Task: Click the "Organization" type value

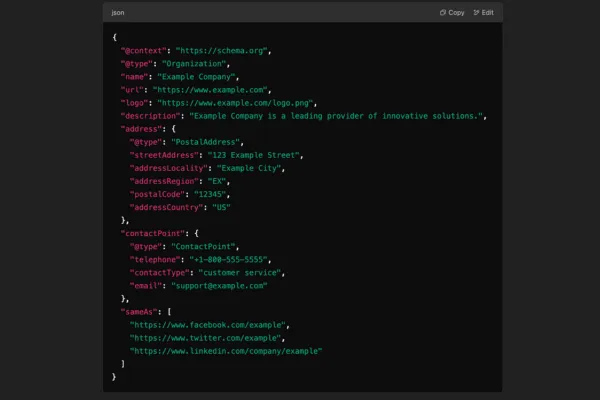Action: click(x=195, y=63)
